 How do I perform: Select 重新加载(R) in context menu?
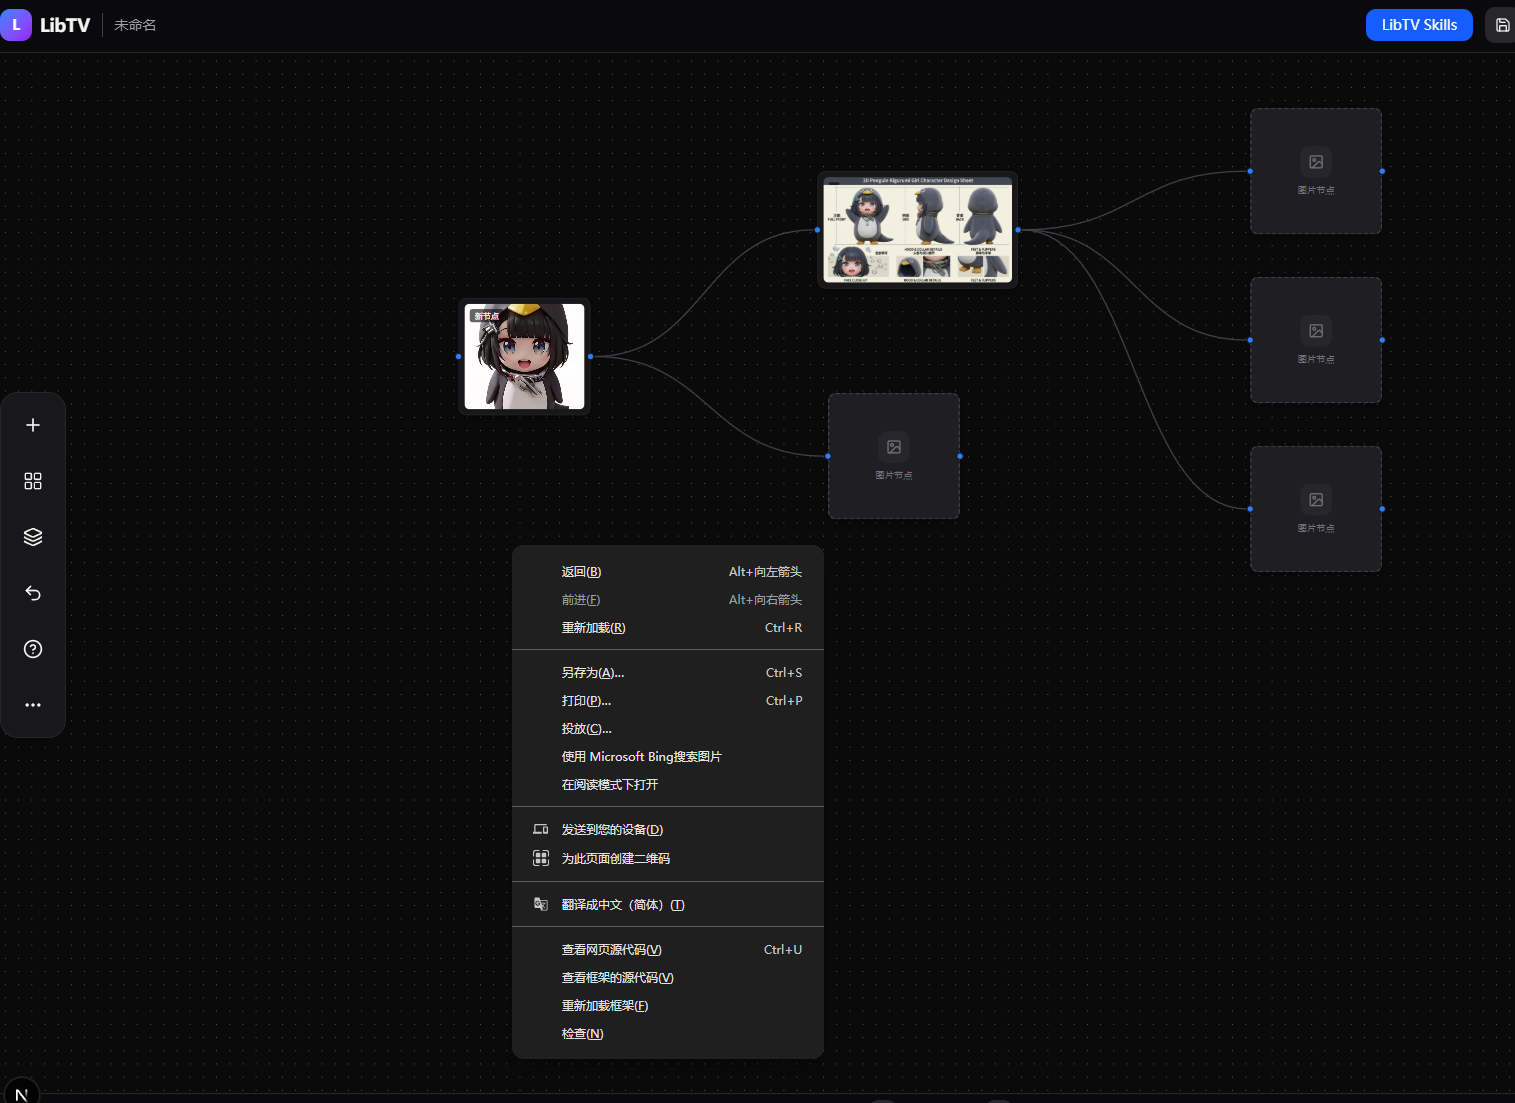[x=668, y=628]
